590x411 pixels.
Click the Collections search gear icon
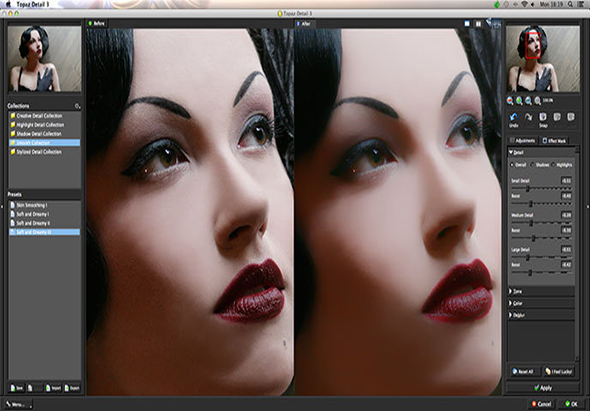78,106
